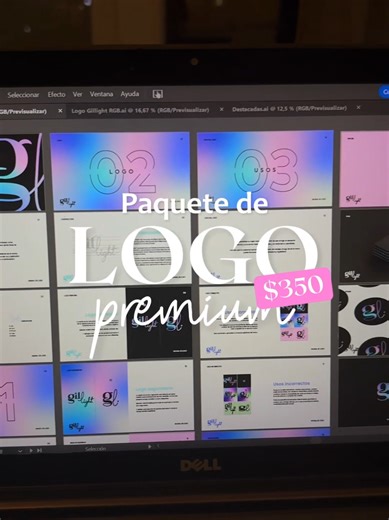Screen dimensions: 389x520
Task: Close the Logo Gillight RGB.ai tab
Action: pyautogui.click(x=221, y=109)
